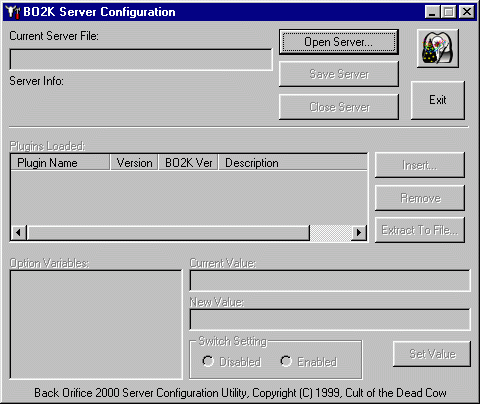The height and width of the screenshot is (404, 480).
Task: Click the grayed Close Server button
Action: tap(339, 107)
